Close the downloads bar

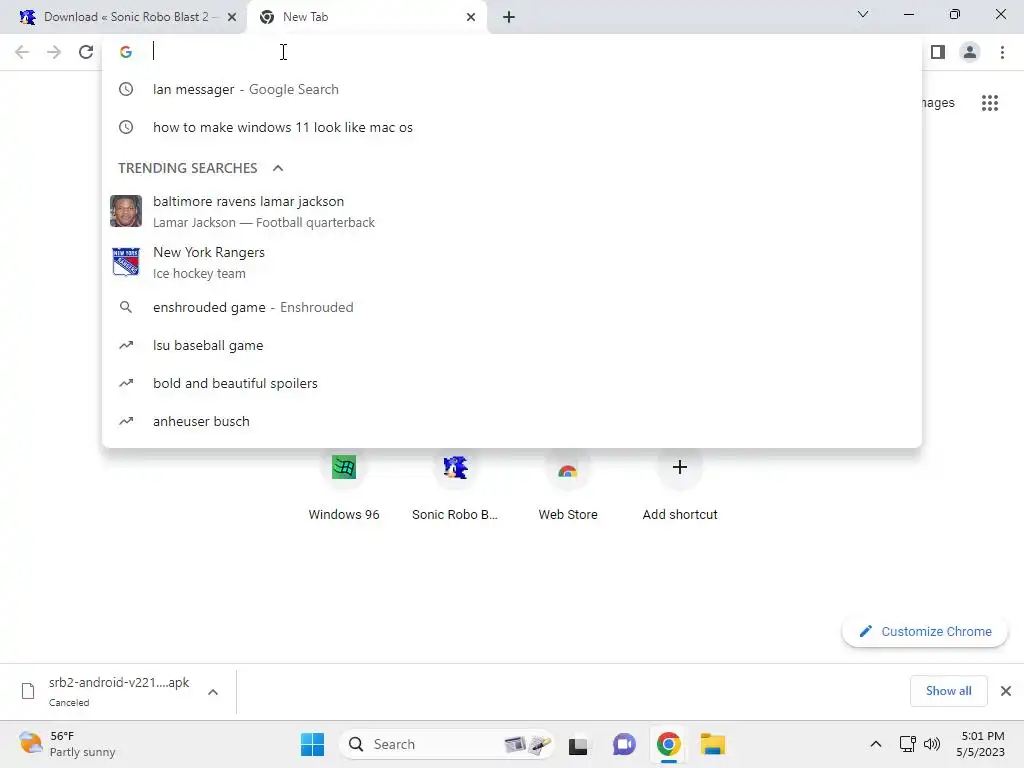[x=1006, y=691]
